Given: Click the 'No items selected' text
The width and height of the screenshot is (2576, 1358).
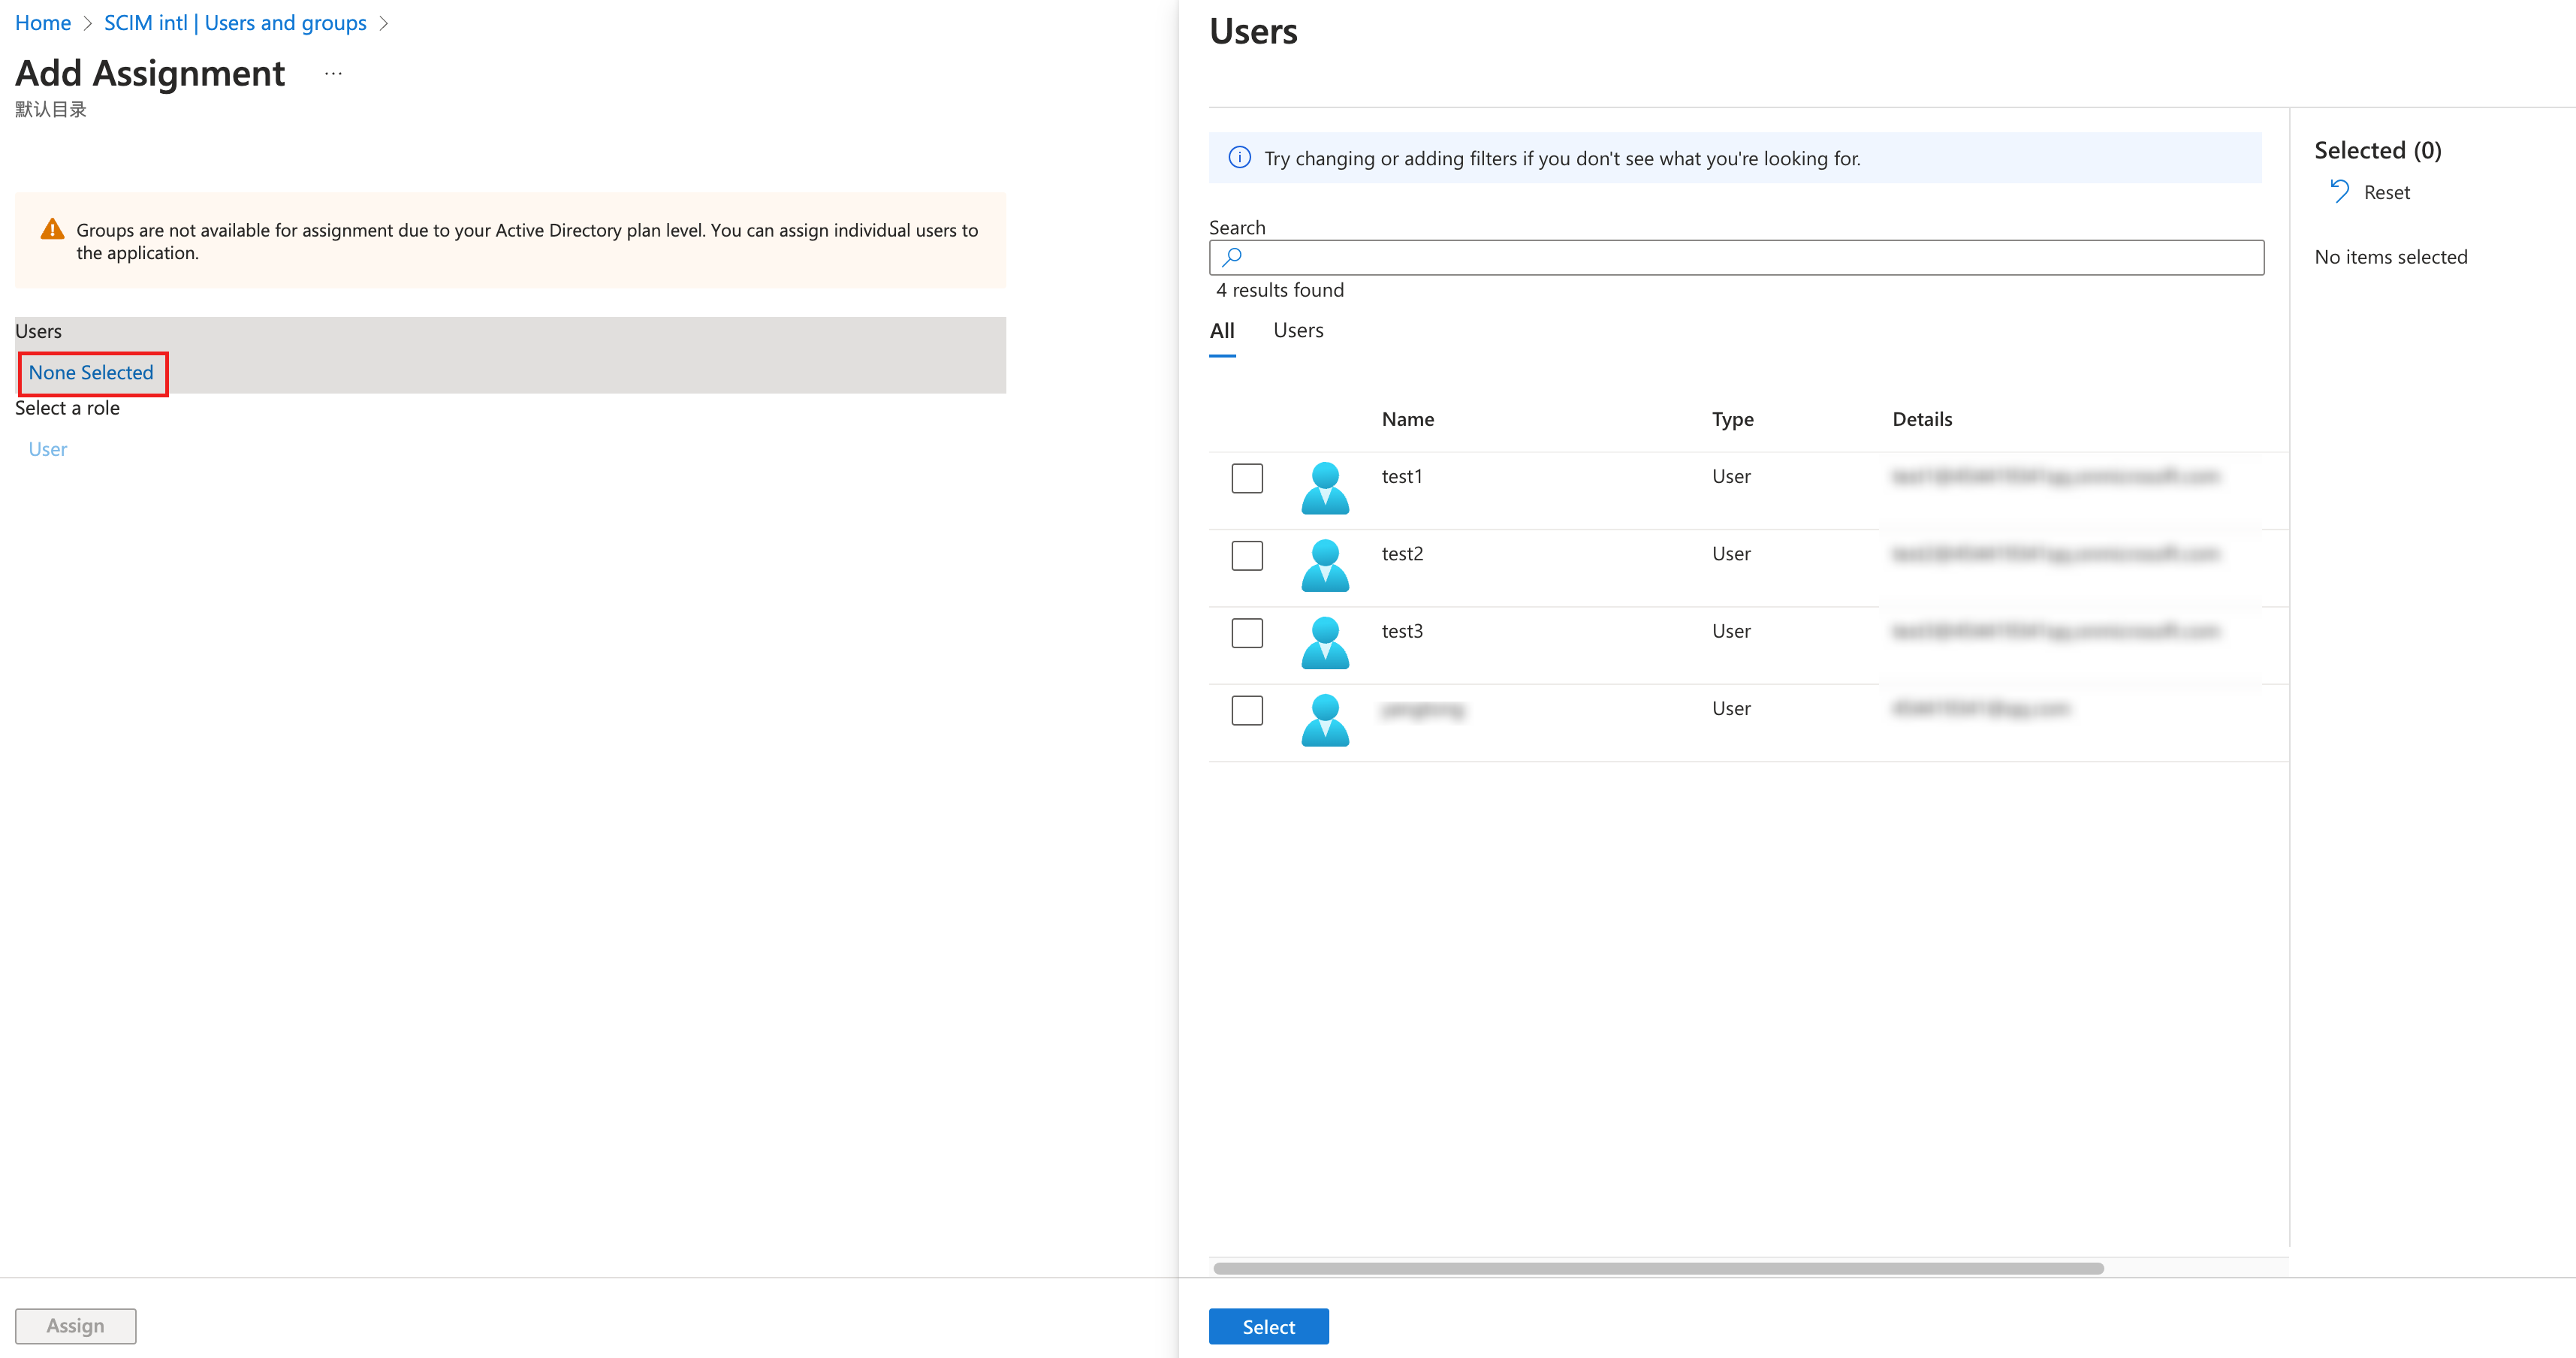Looking at the screenshot, I should click(2390, 257).
